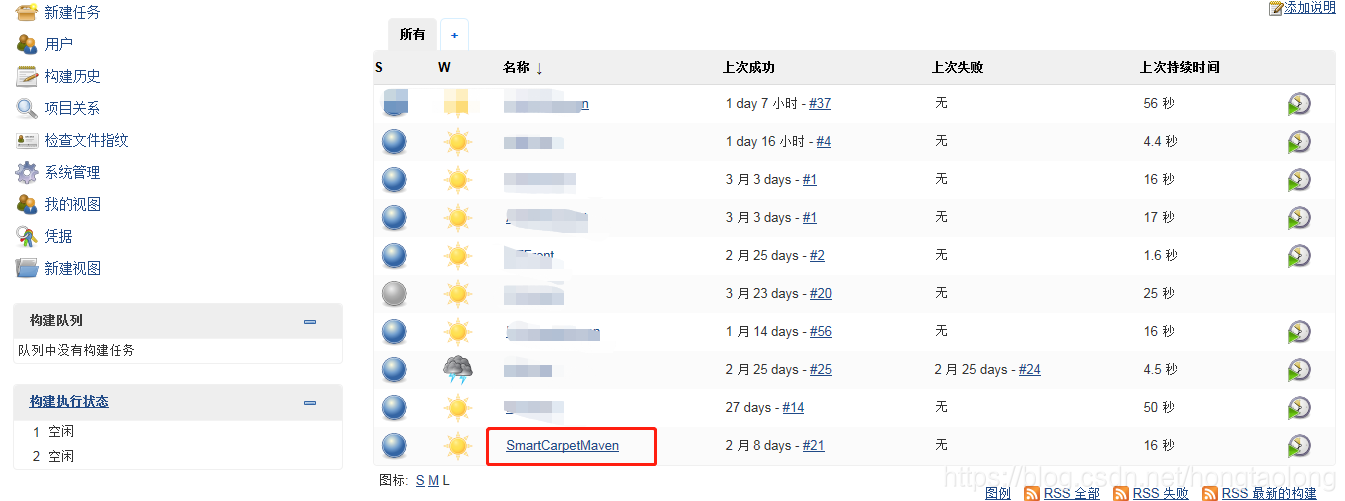
Task: Open the Users (用户) menu item
Action: pyautogui.click(x=58, y=44)
